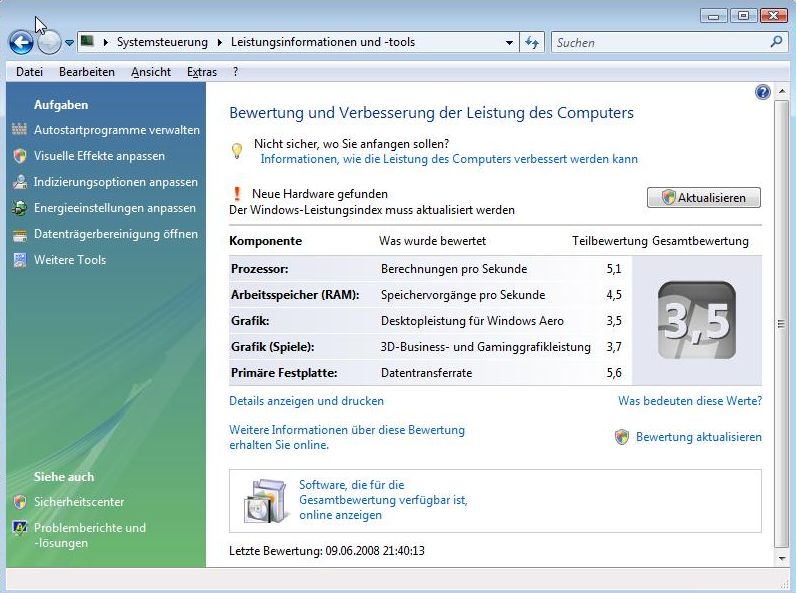Click the Sicherheitscenter shield icon

pos(20,502)
